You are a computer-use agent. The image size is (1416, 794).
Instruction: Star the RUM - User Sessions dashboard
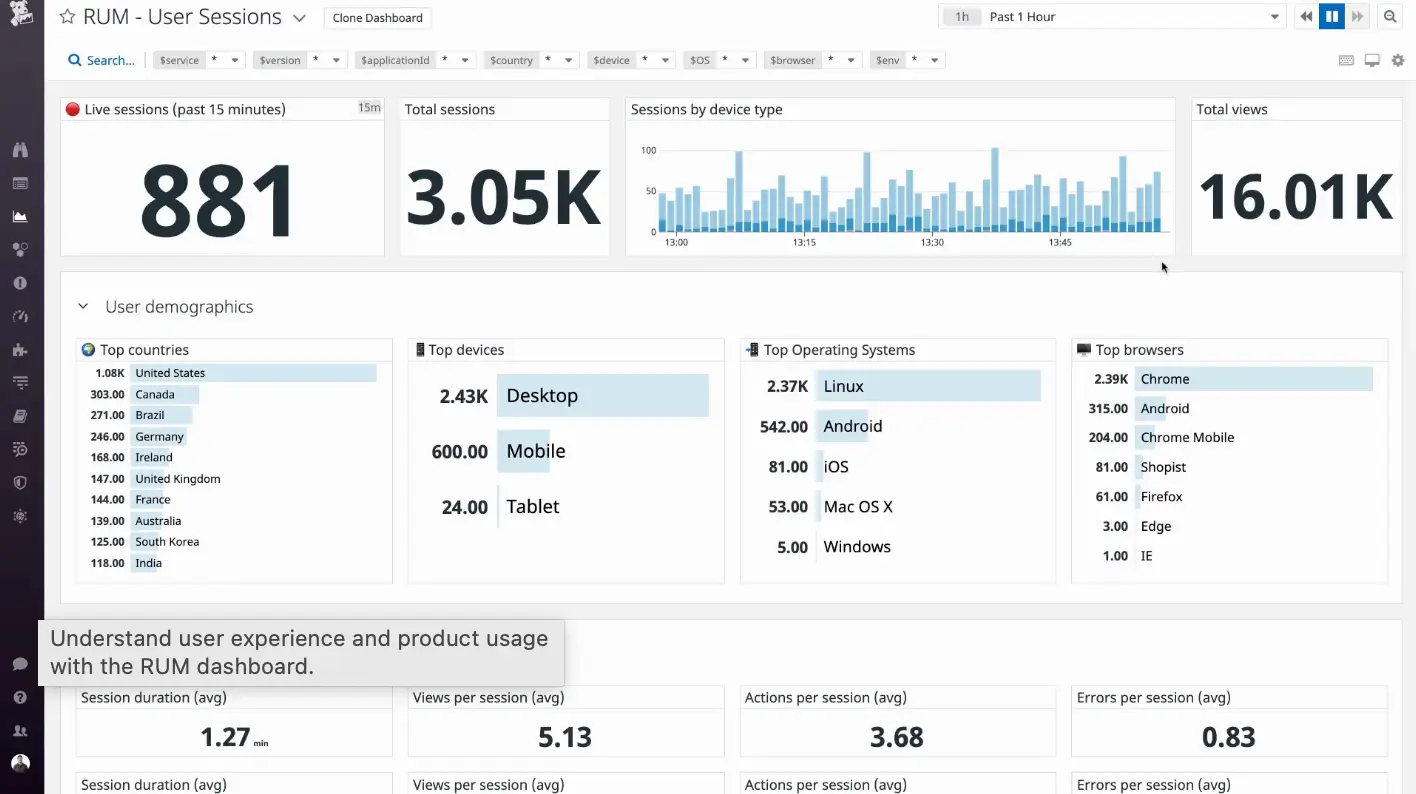click(x=67, y=17)
